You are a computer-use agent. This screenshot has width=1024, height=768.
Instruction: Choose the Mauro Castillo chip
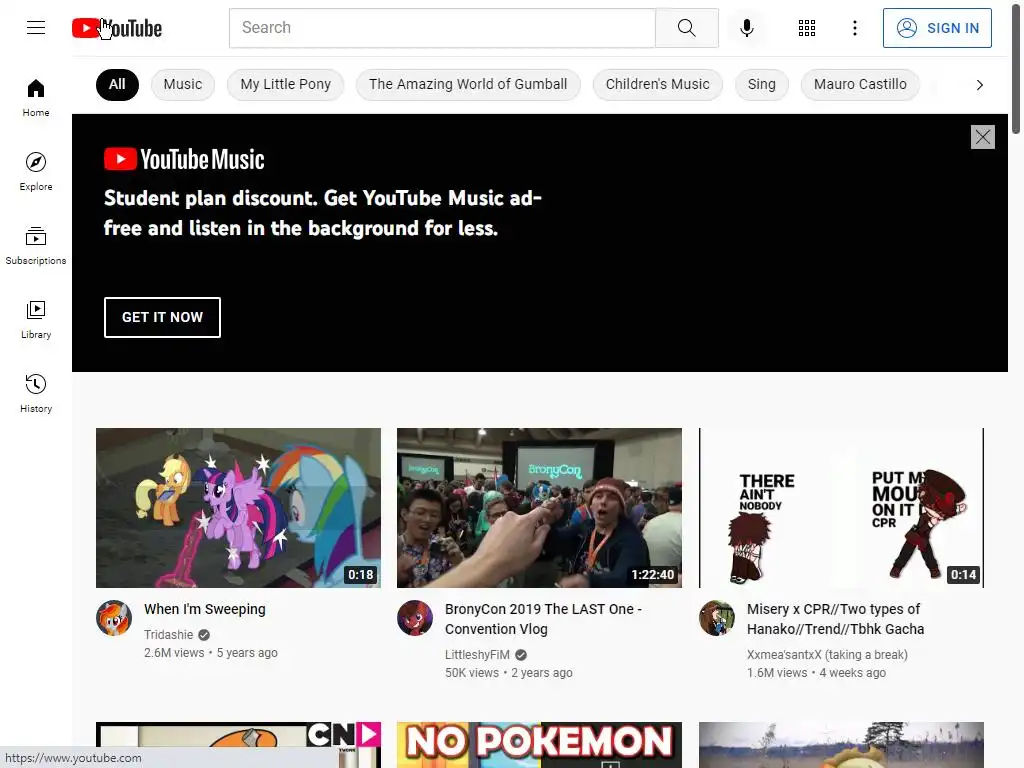(860, 84)
